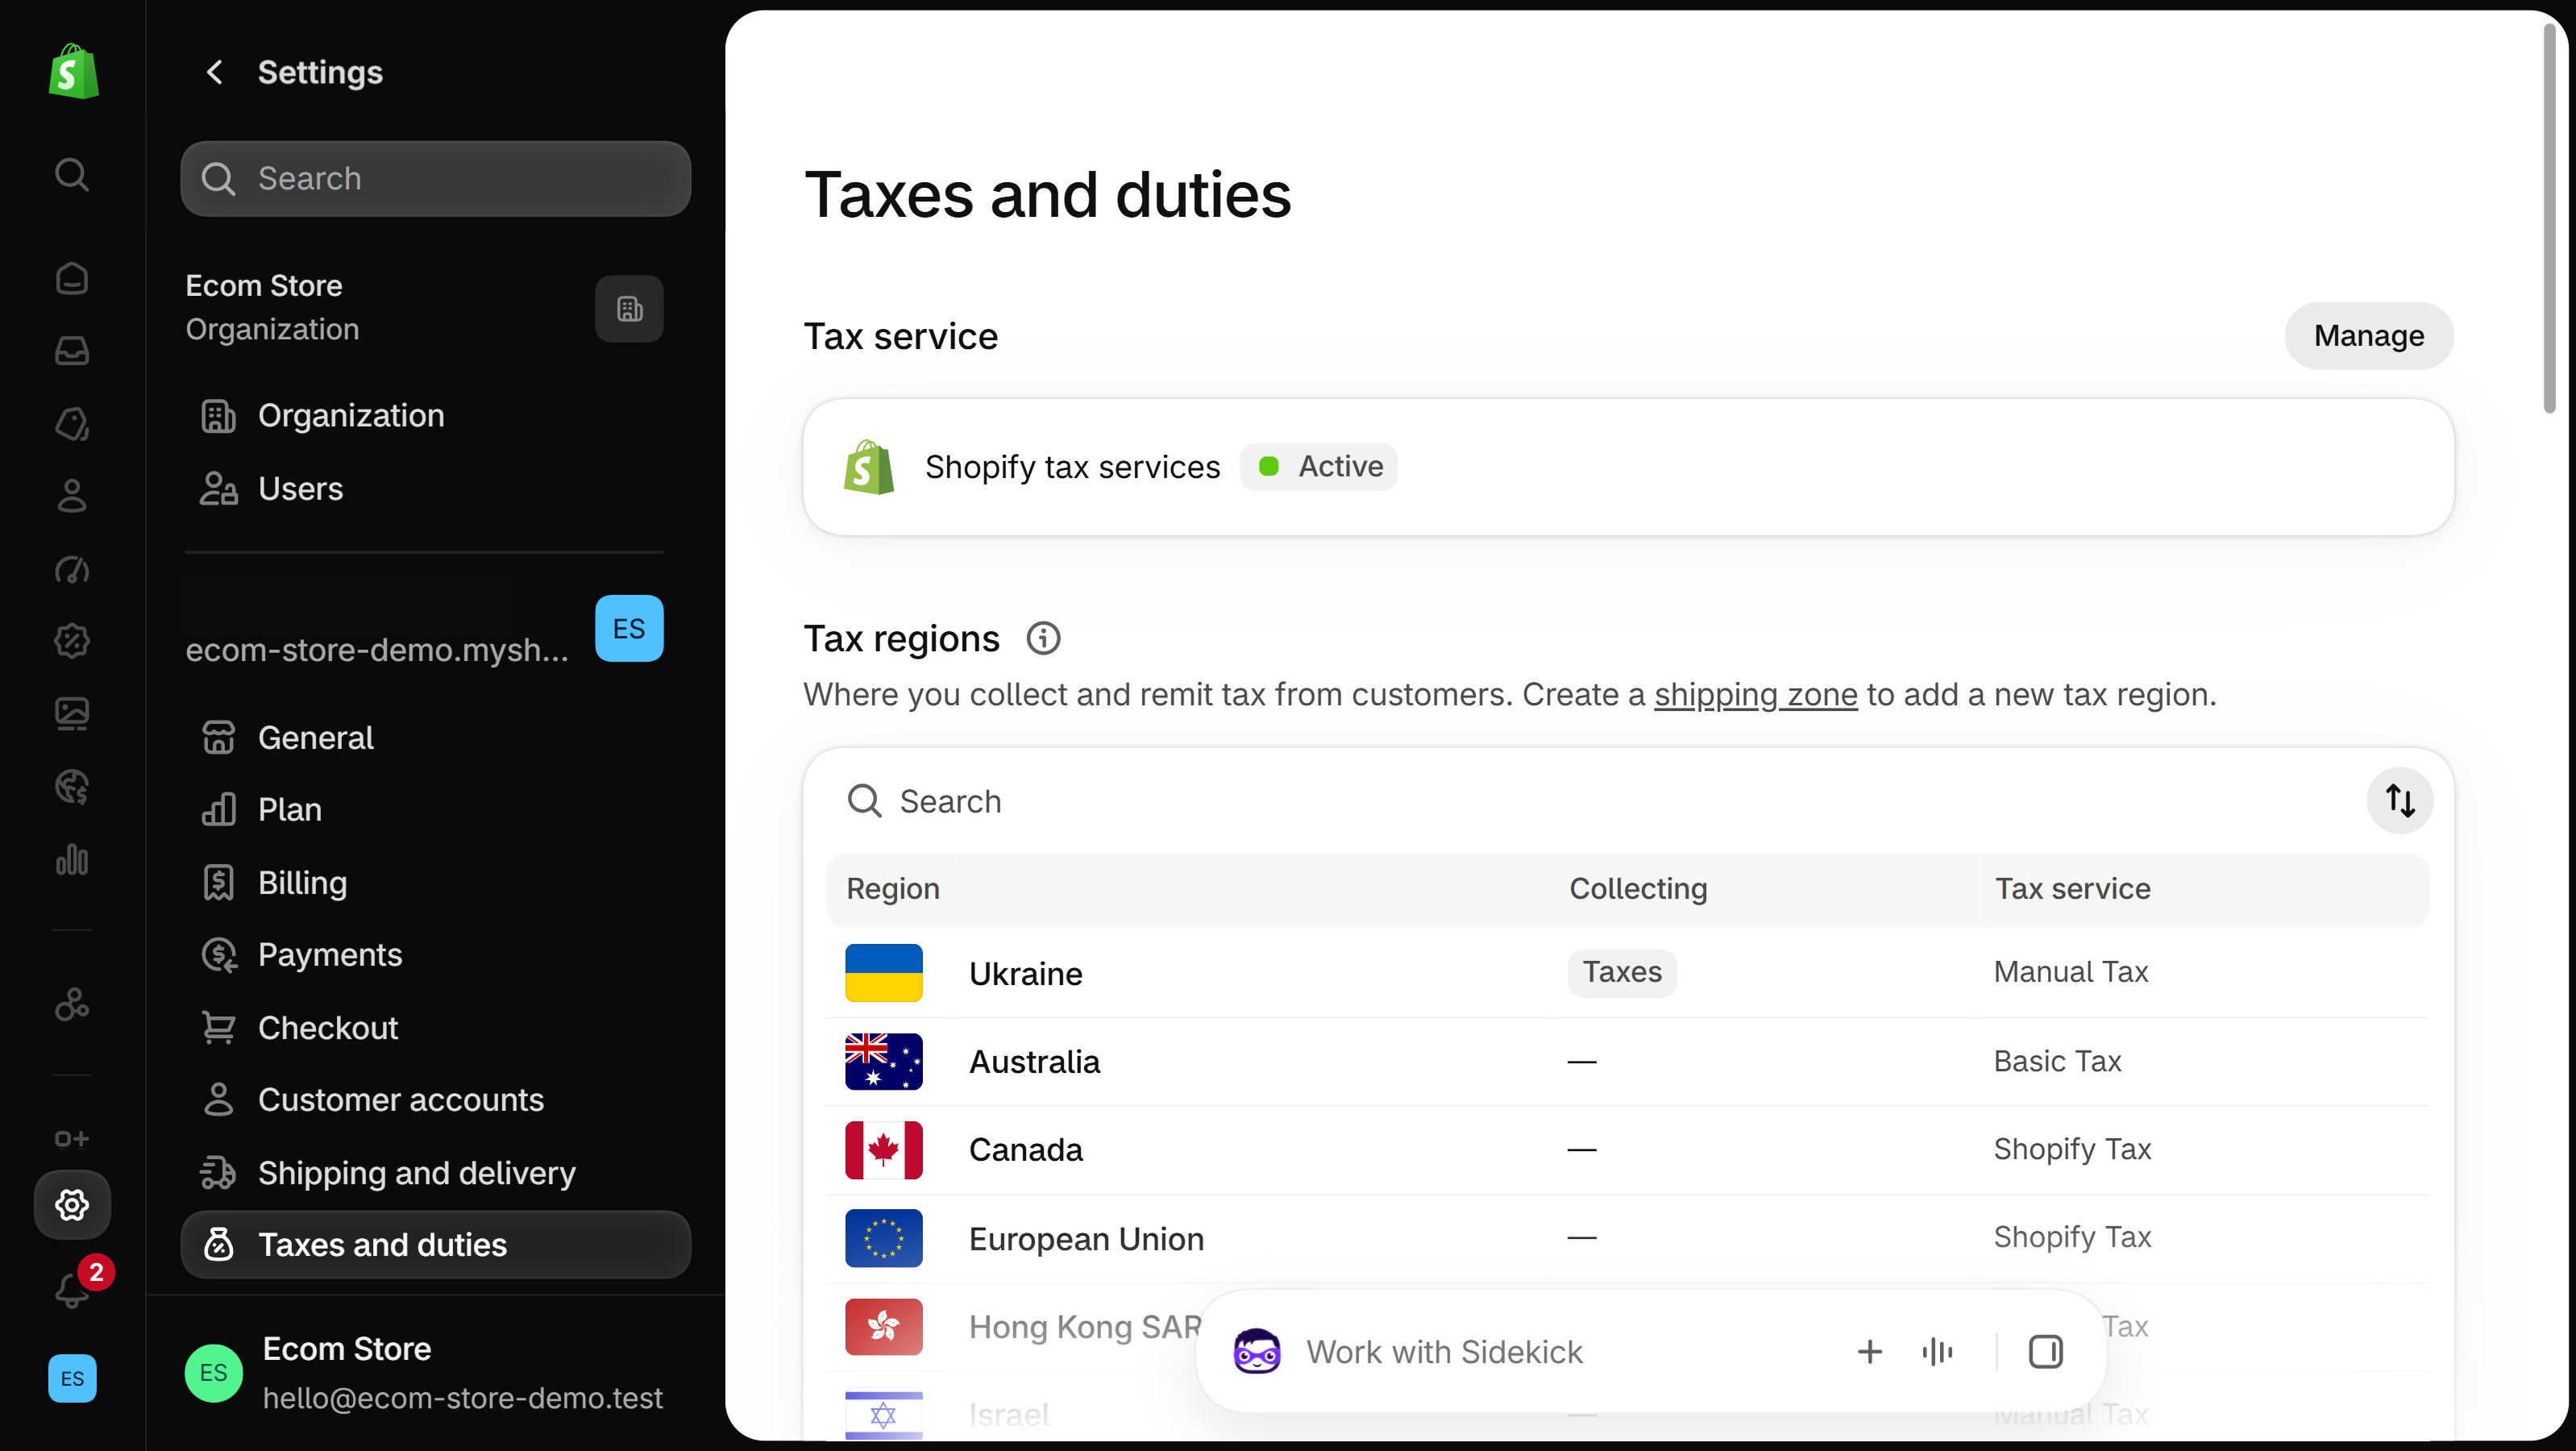Add attachment with Sidekick plus icon
This screenshot has height=1451, width=2576.
pyautogui.click(x=1869, y=1352)
